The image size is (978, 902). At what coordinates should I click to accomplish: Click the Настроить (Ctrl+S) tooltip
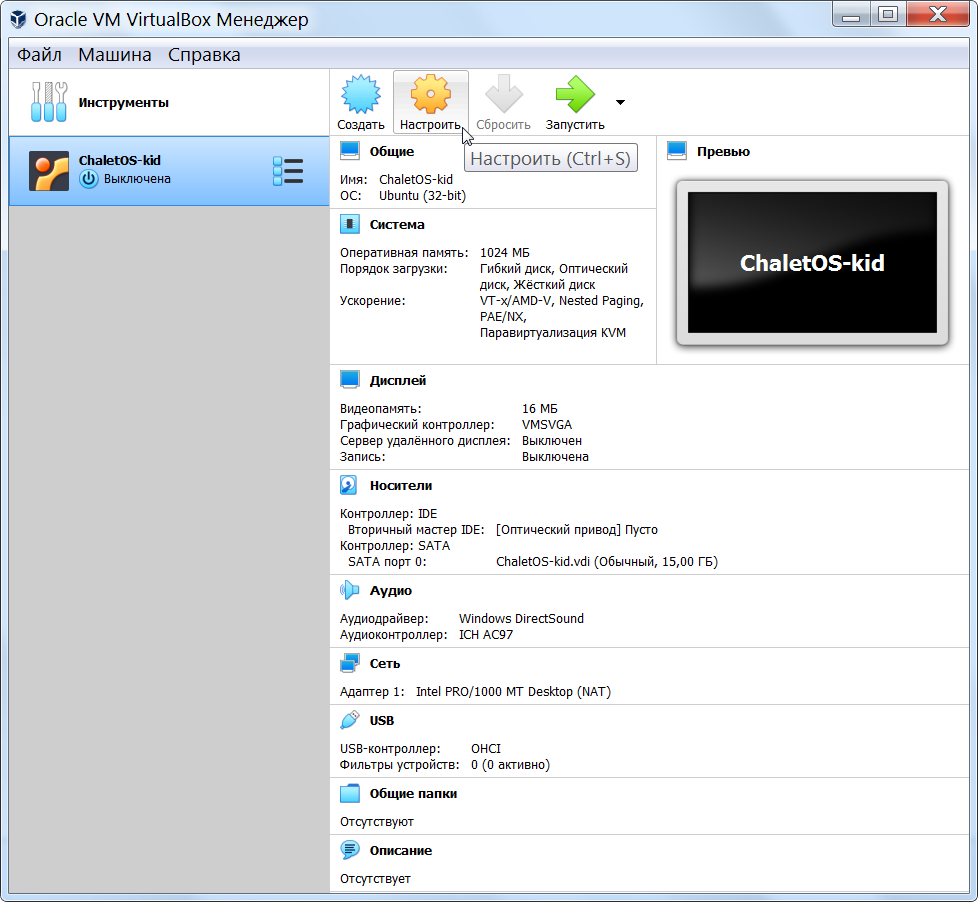(551, 158)
